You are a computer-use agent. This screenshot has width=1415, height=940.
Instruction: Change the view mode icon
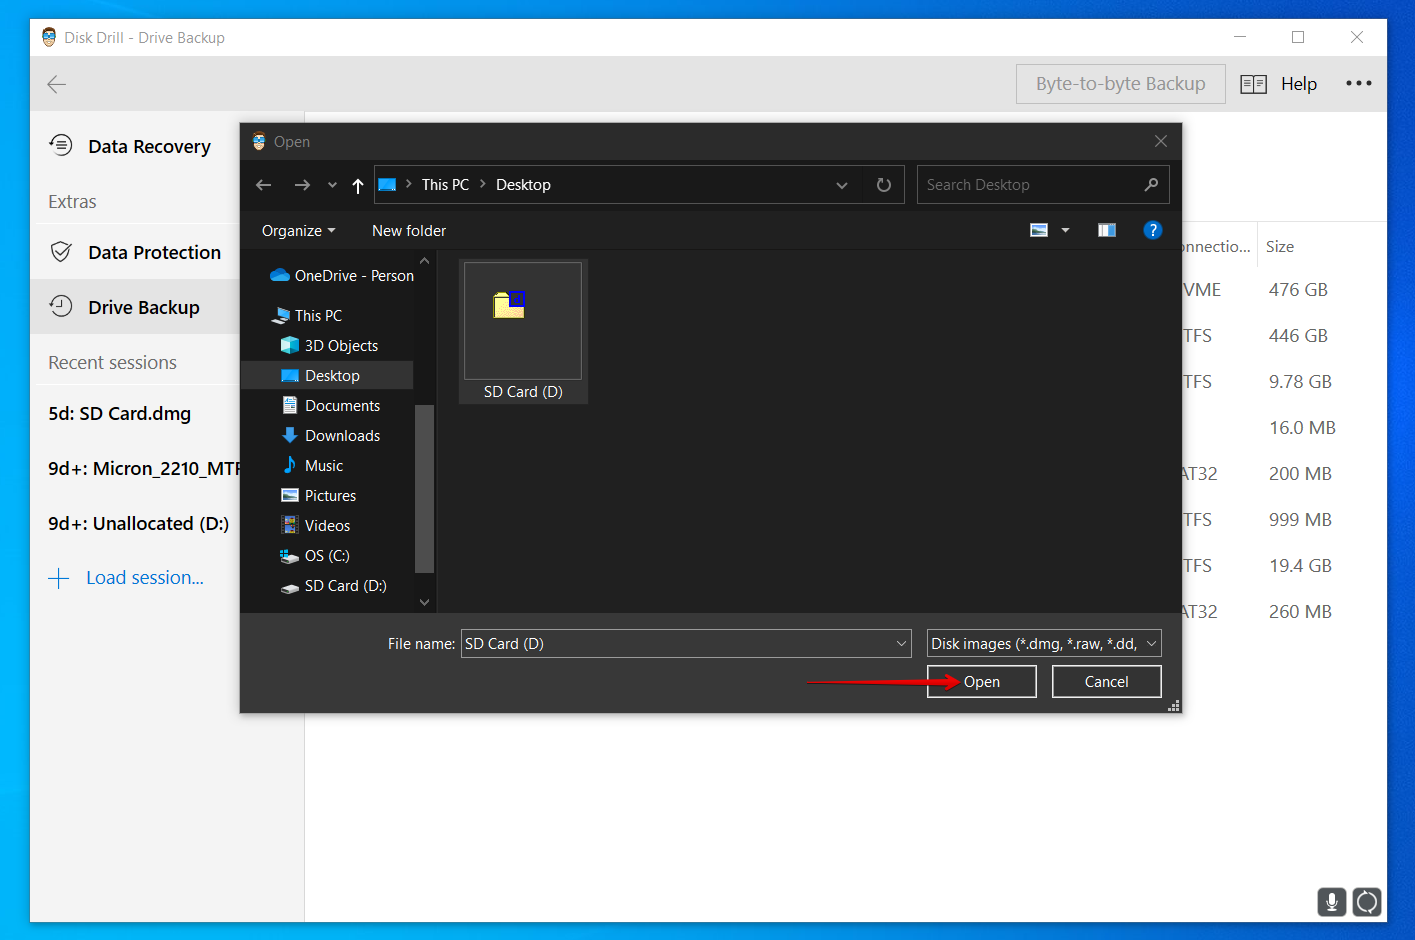pos(1039,231)
